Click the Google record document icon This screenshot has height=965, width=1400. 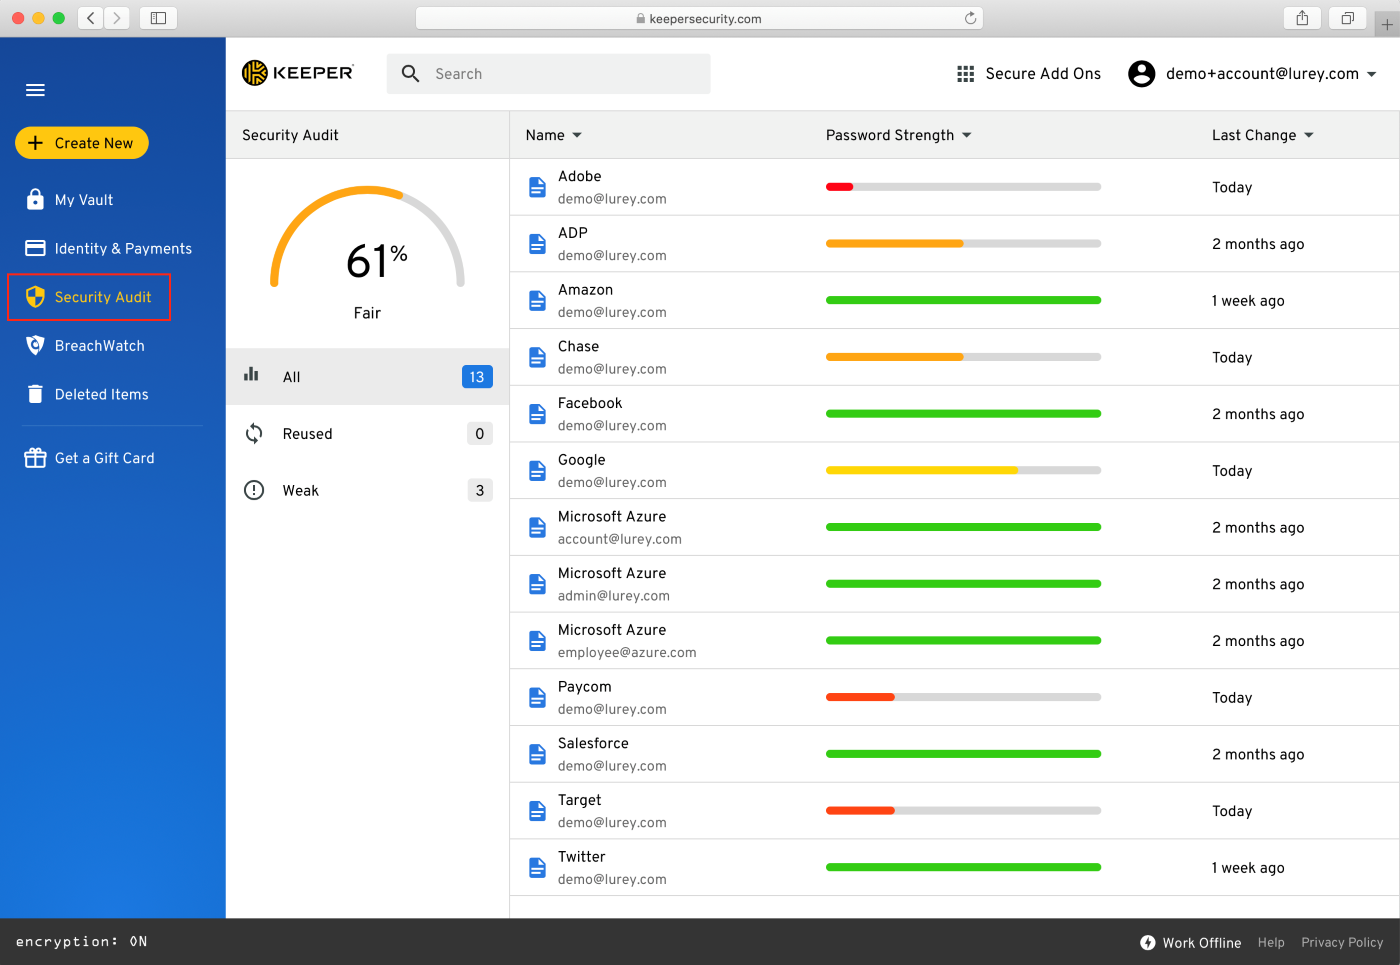[x=537, y=471]
